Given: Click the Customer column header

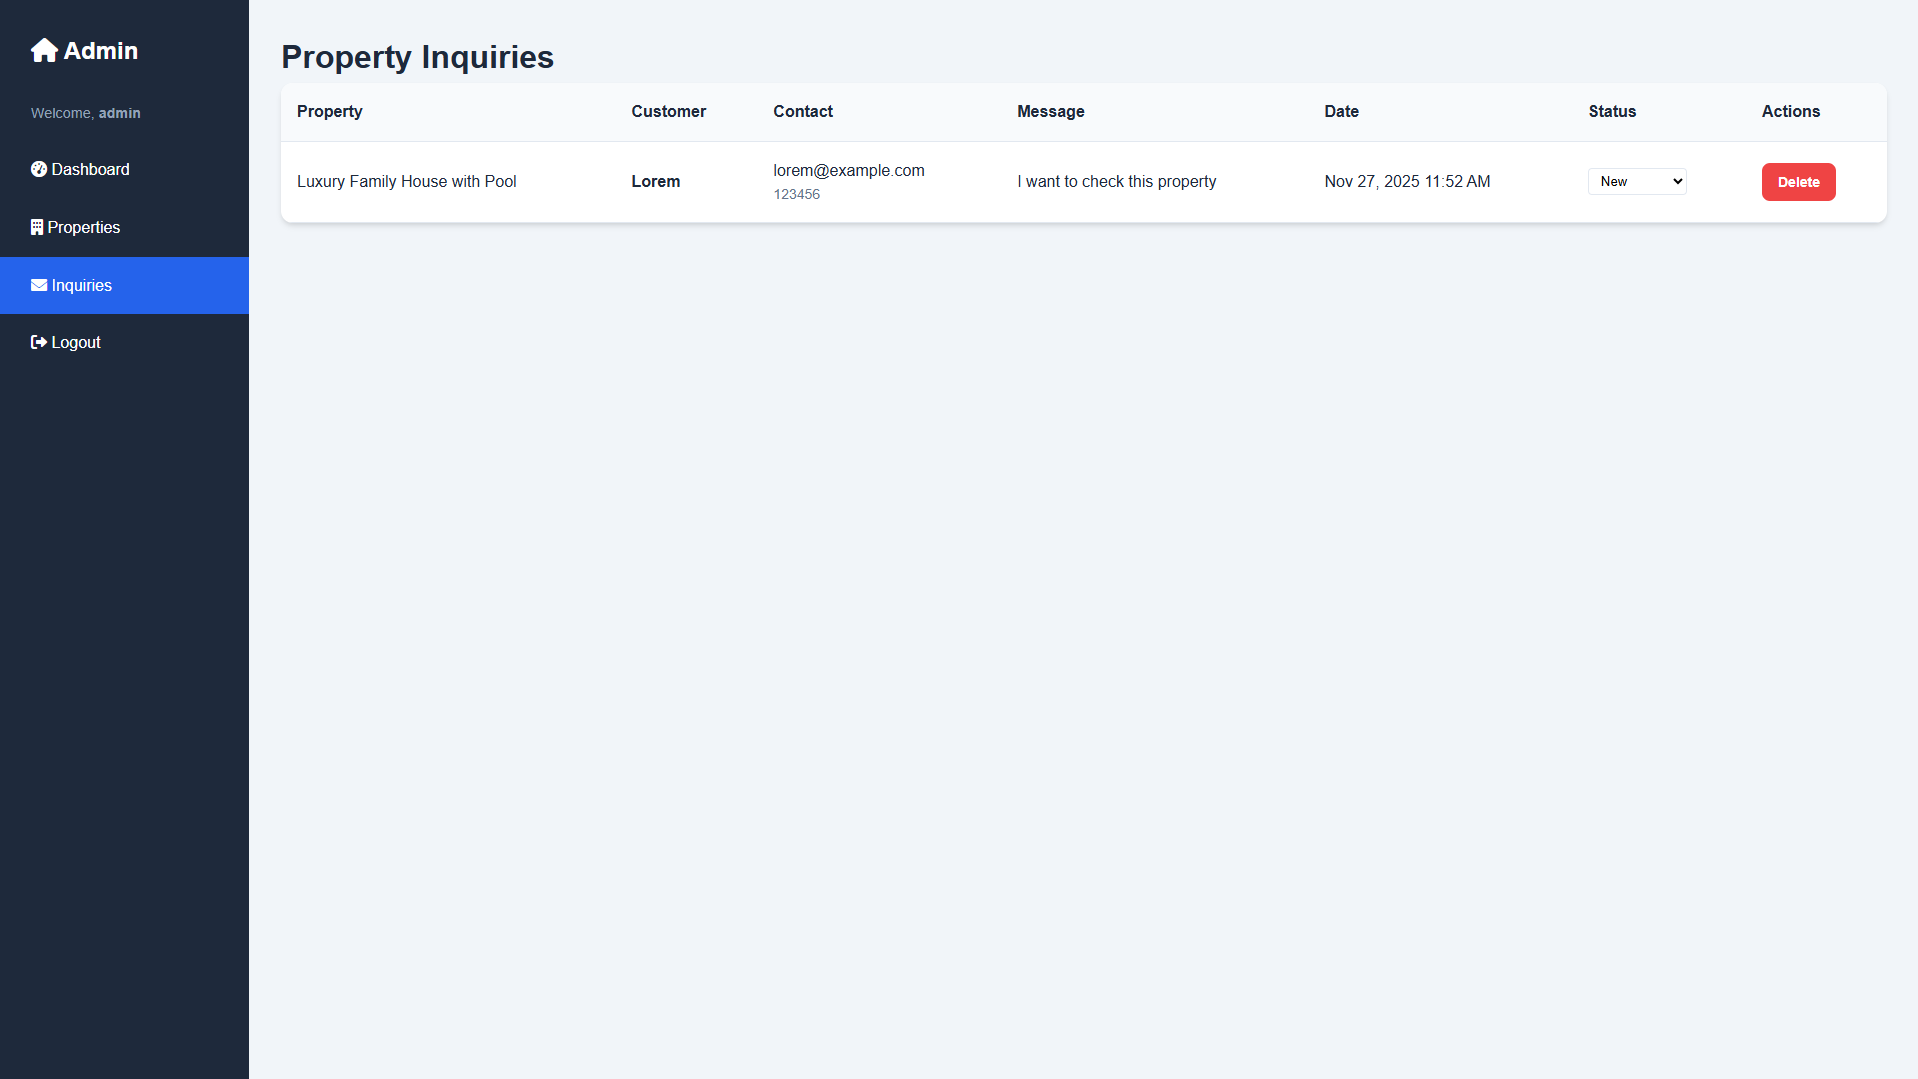Looking at the screenshot, I should pyautogui.click(x=668, y=111).
